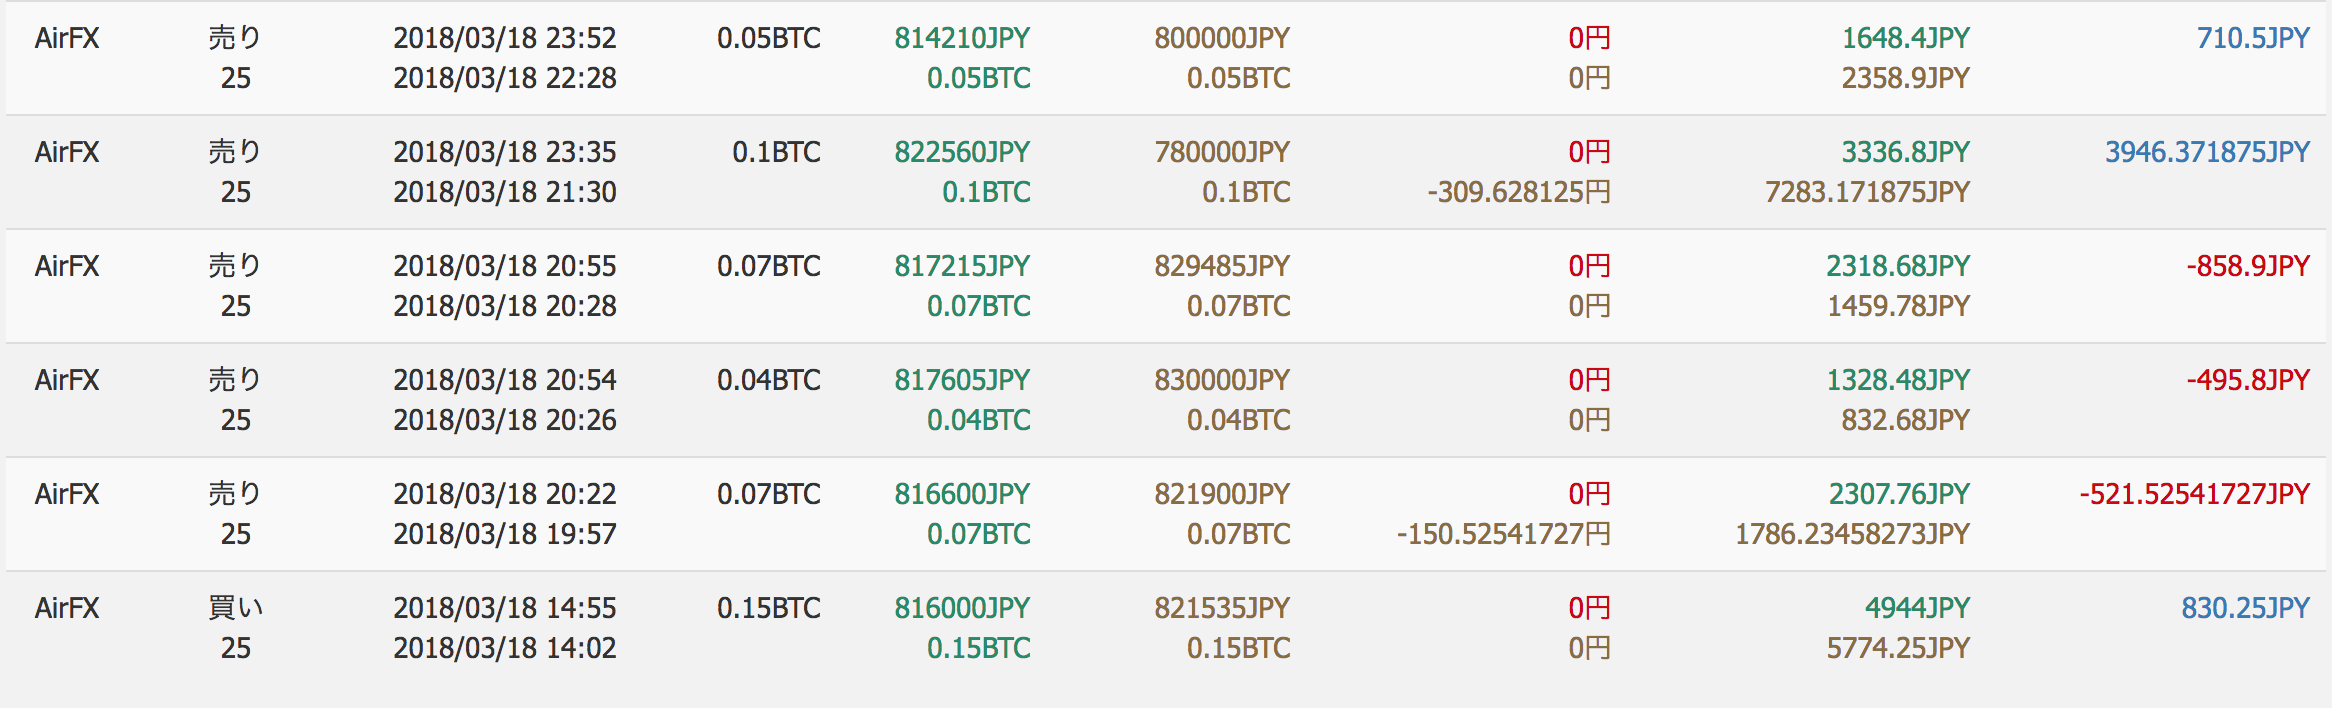This screenshot has height=708, width=2332.
Task: Select the trade closed at 2018/03/18 20:55
Action: click(x=1166, y=286)
